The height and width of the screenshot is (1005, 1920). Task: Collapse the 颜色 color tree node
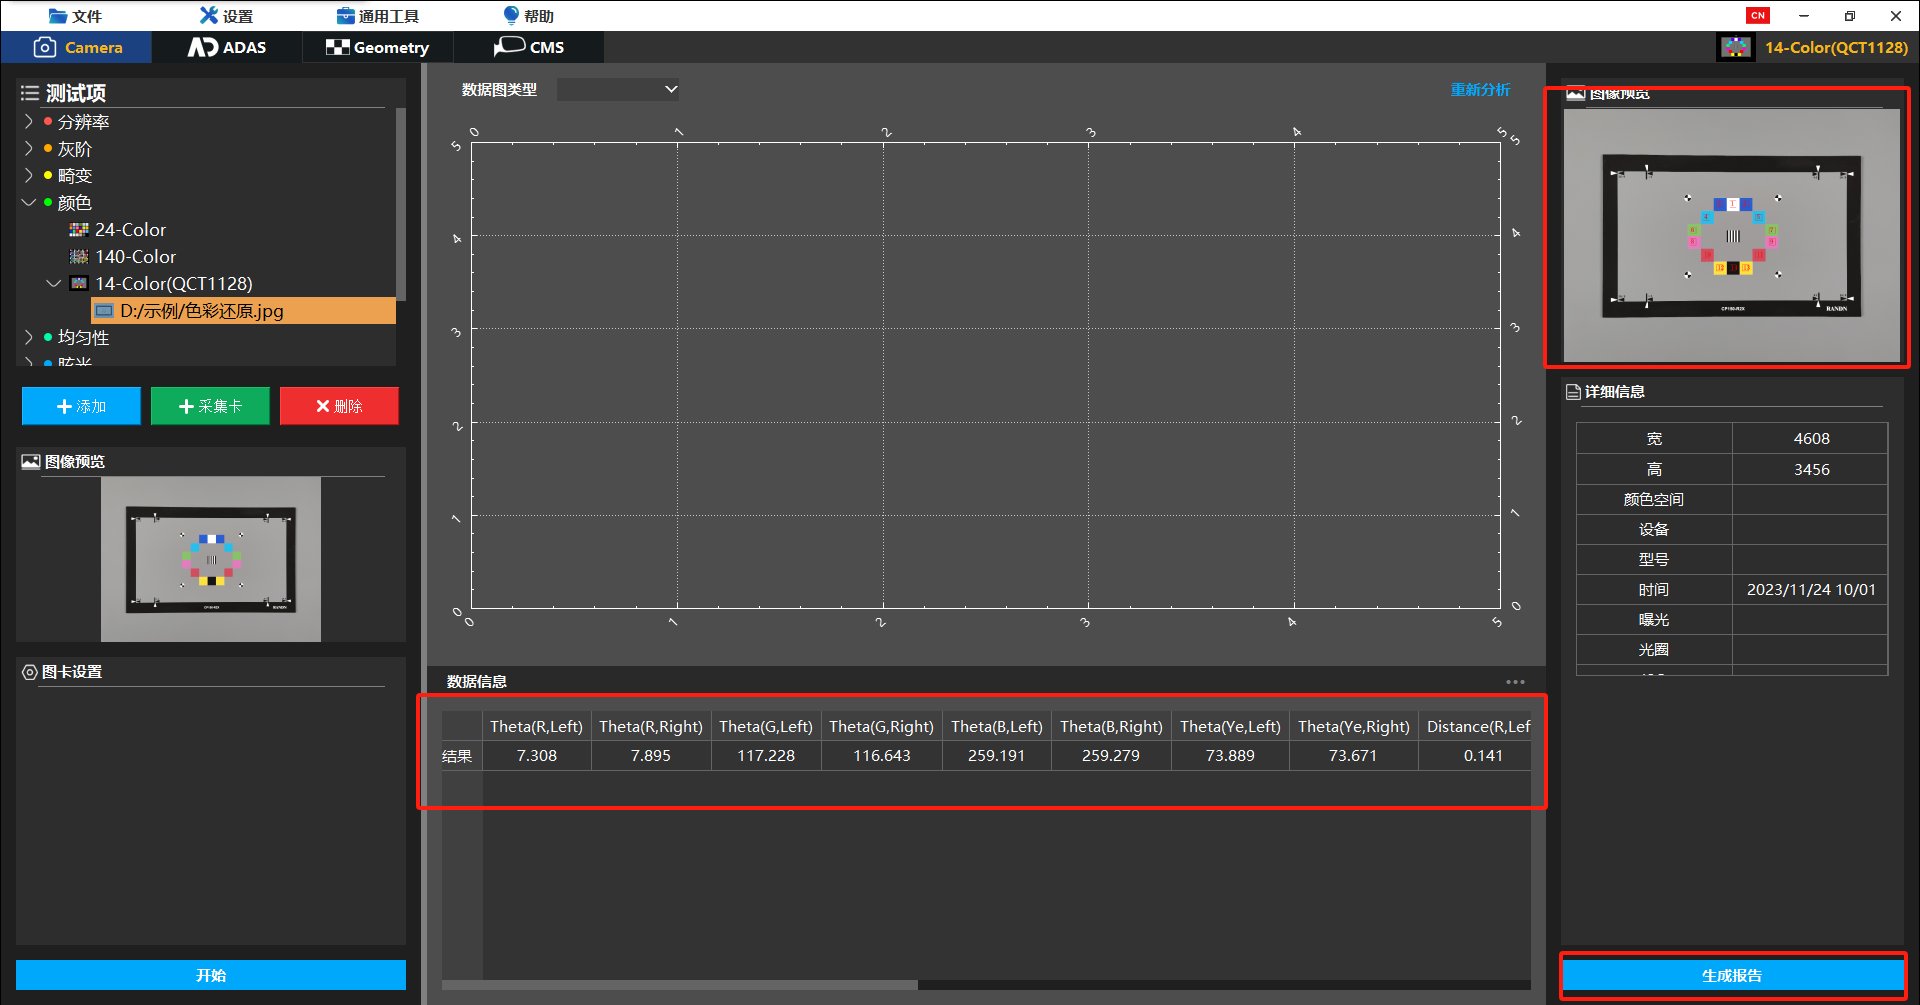click(29, 202)
